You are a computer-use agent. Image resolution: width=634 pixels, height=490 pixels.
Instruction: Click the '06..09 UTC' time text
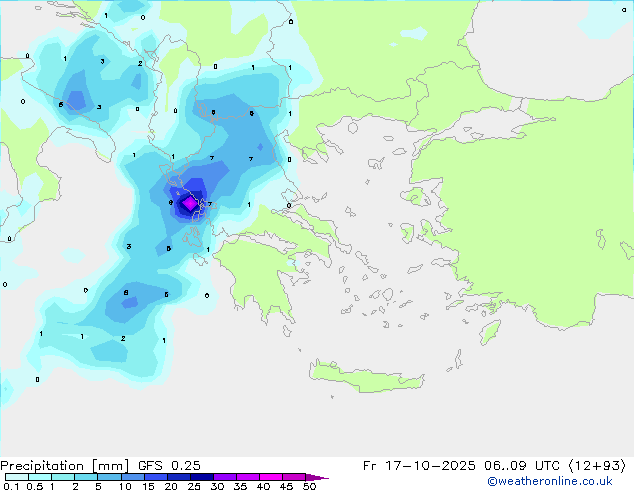point(522,466)
